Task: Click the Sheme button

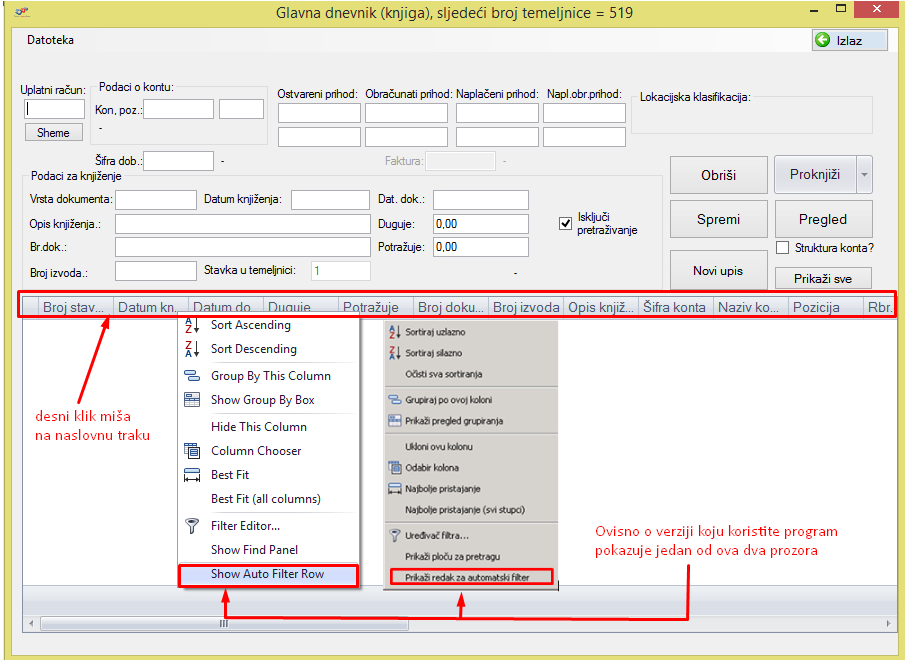Action: 53,132
